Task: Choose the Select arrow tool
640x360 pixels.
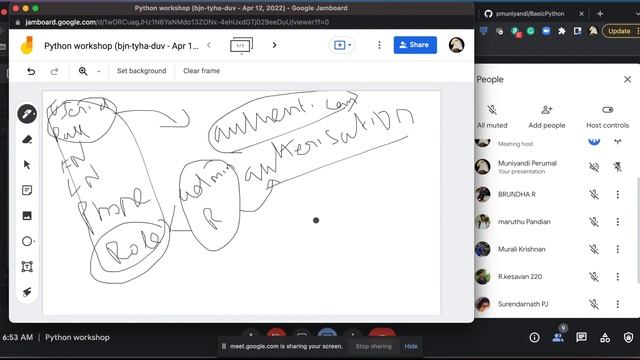Action: [x=27, y=165]
